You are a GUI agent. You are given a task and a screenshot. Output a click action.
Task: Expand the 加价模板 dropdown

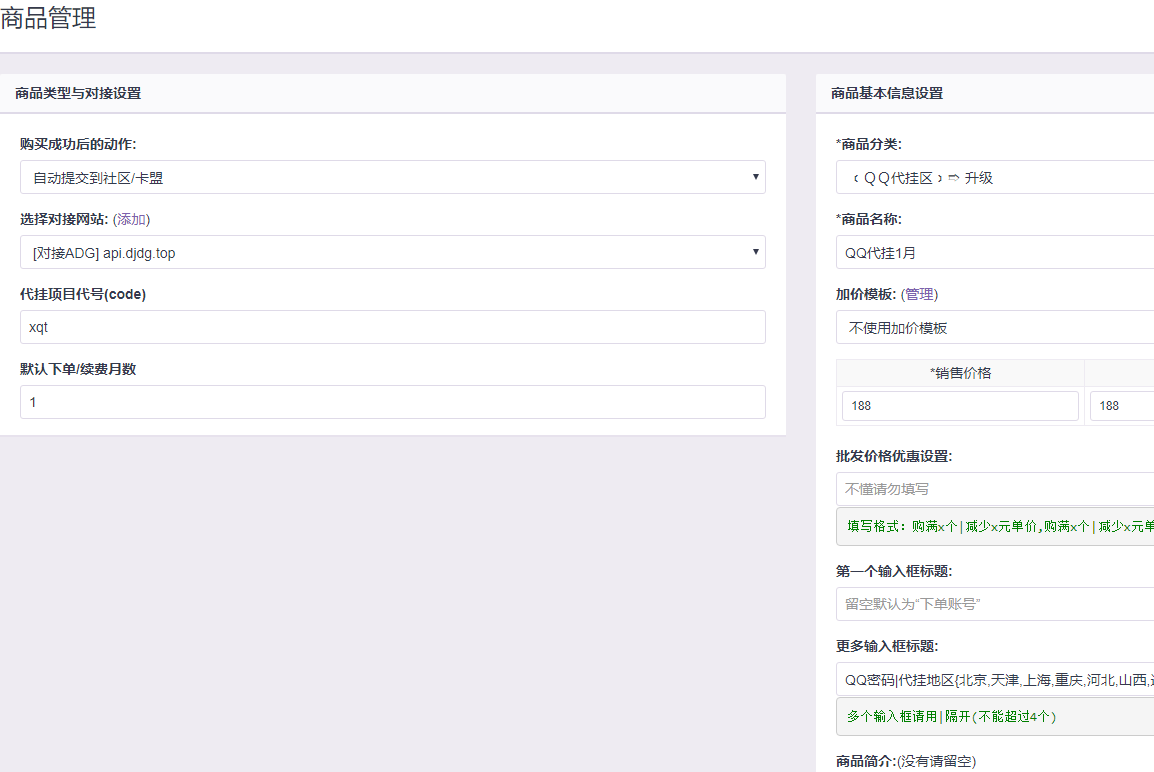tap(994, 327)
